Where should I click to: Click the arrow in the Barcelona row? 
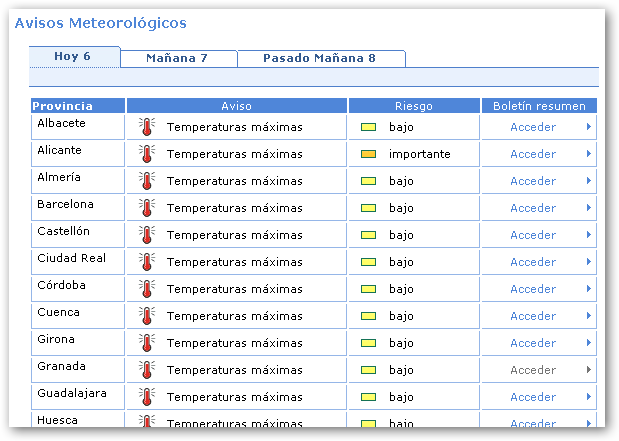[x=589, y=208]
